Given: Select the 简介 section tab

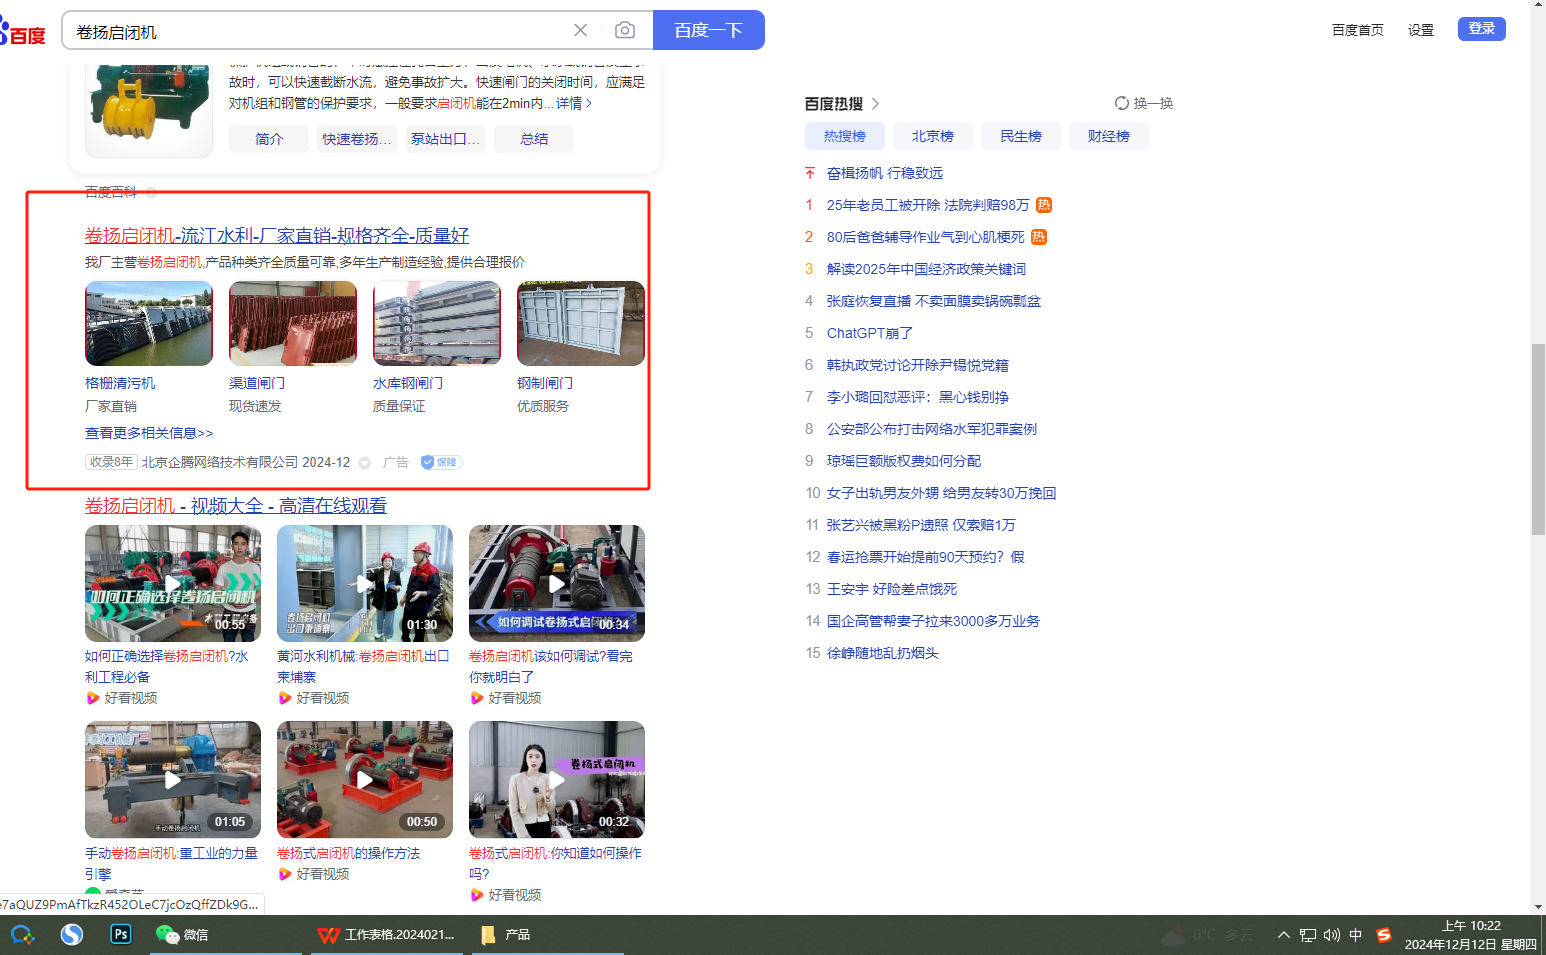Looking at the screenshot, I should coord(269,139).
